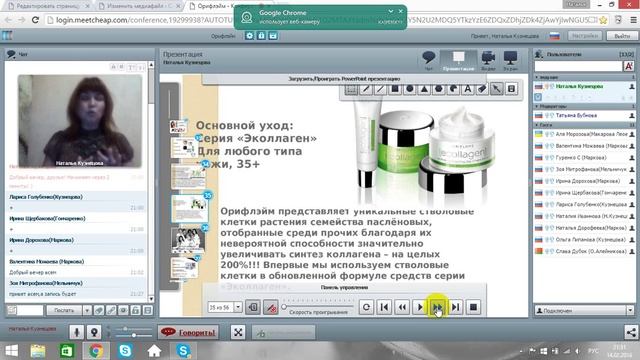Screen dimensions: 640x360
Task: Select slide thumbnail 35
Action: (x=190, y=209)
